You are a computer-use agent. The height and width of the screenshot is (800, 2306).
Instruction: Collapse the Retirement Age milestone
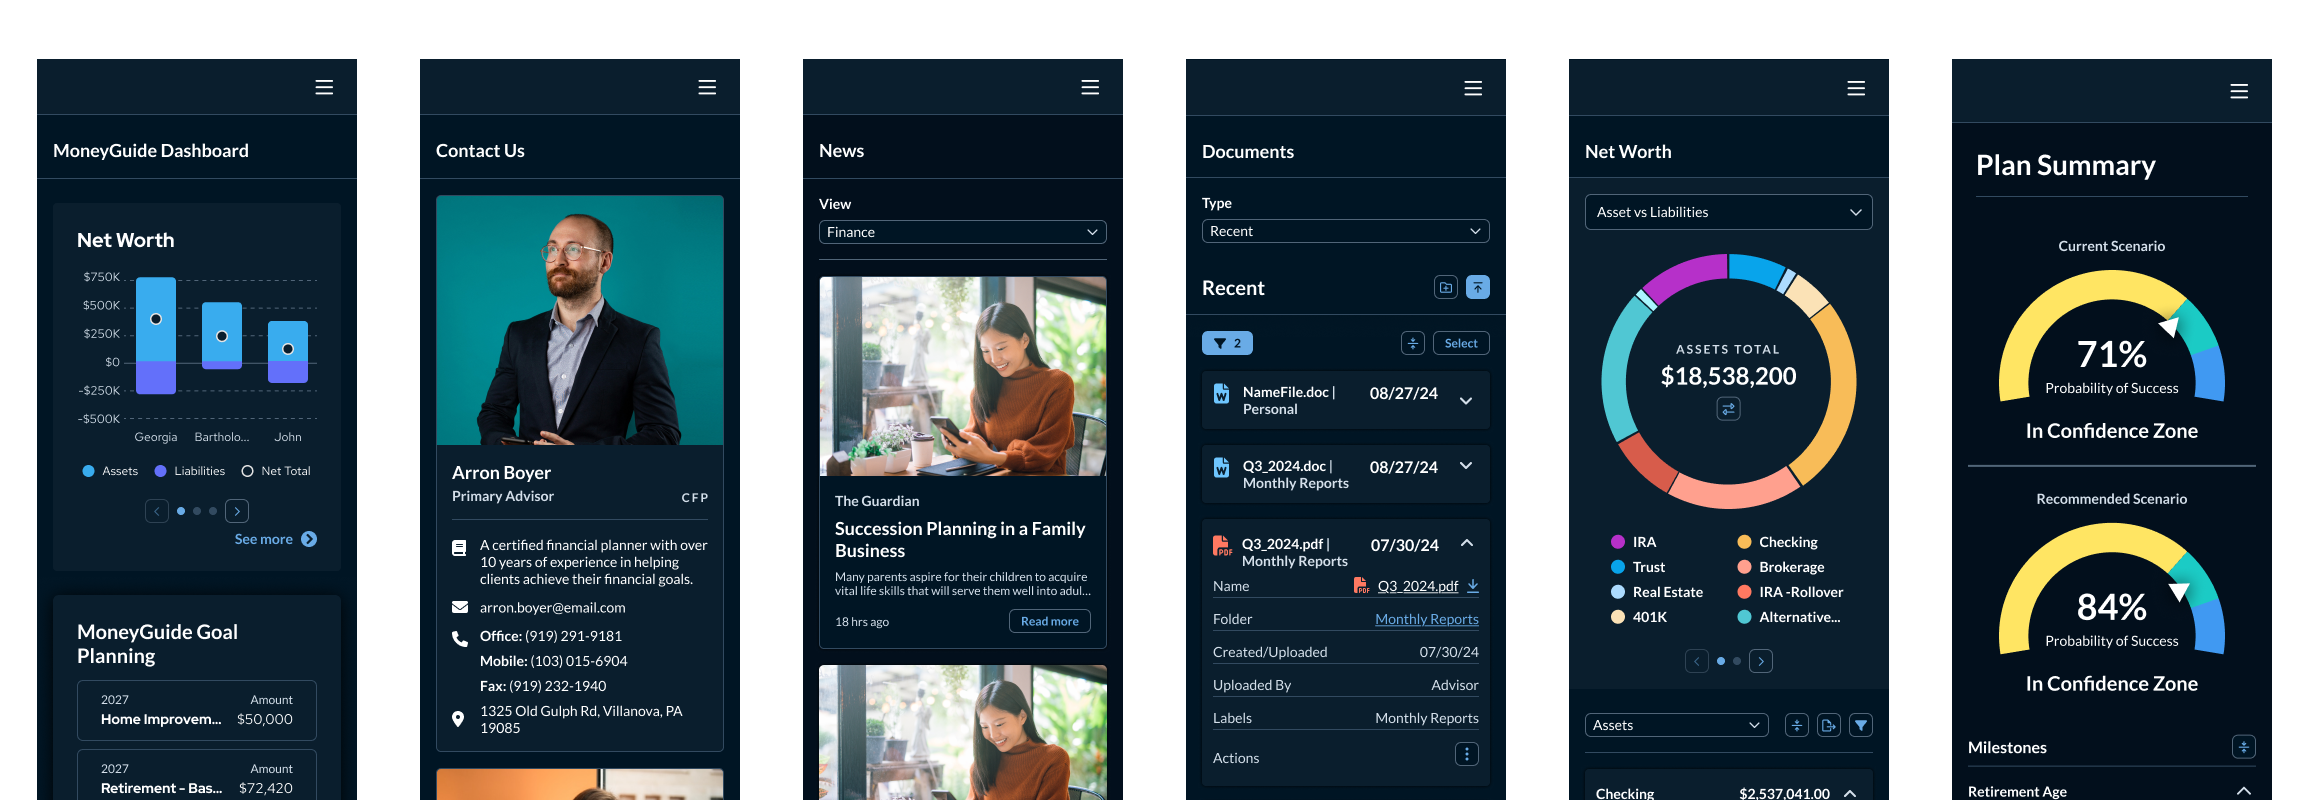click(x=2244, y=791)
